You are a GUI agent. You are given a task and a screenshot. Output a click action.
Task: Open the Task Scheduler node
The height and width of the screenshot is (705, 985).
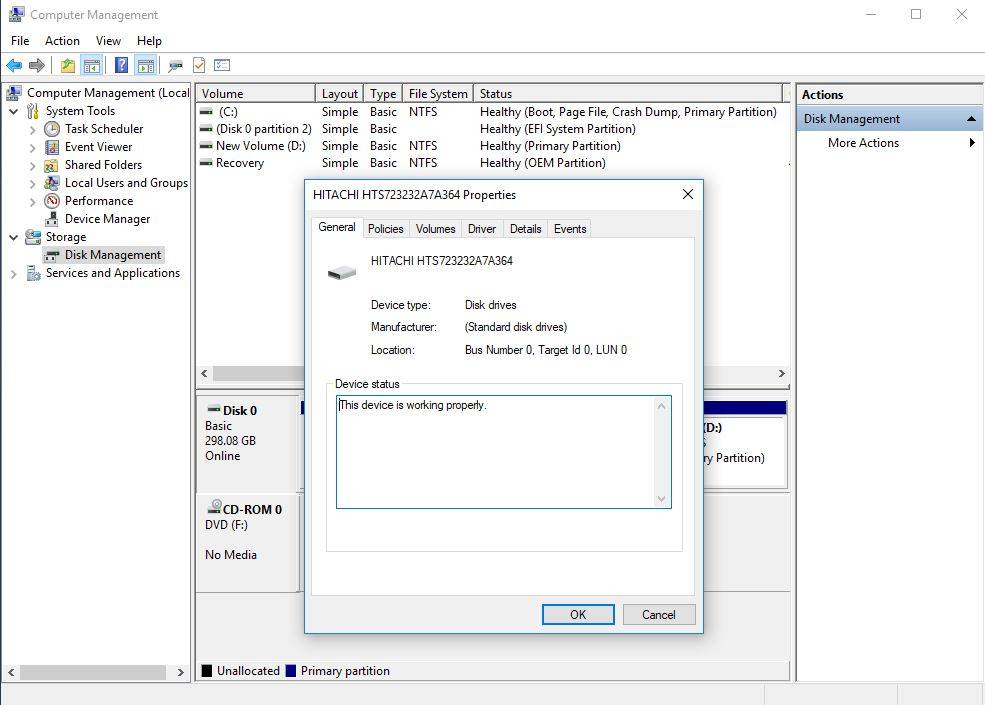click(103, 129)
